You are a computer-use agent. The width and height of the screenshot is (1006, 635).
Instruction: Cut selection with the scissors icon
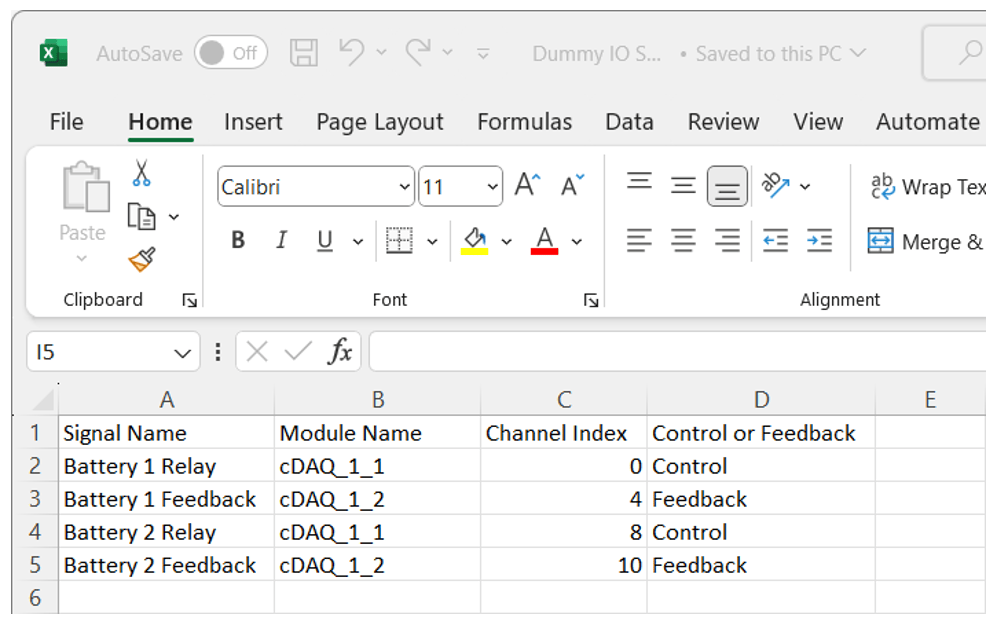pos(141,173)
